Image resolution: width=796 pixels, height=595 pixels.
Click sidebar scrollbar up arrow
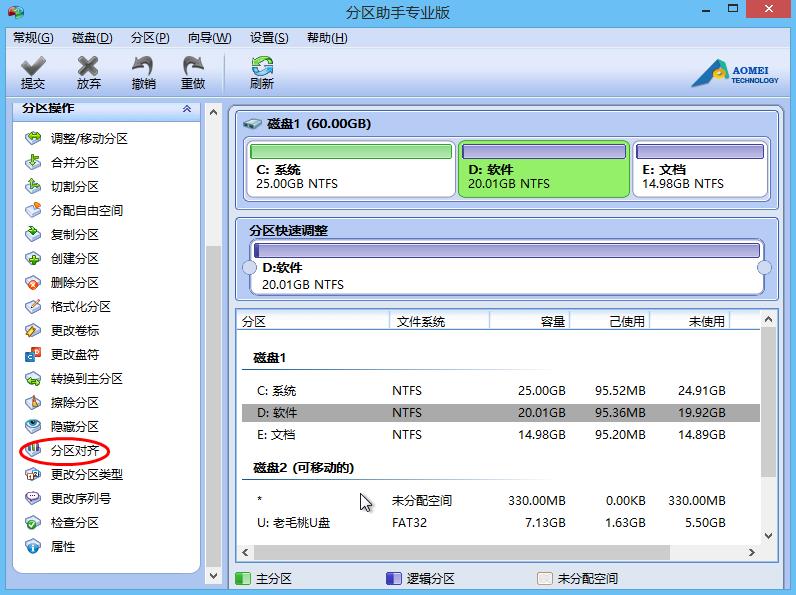point(214,112)
